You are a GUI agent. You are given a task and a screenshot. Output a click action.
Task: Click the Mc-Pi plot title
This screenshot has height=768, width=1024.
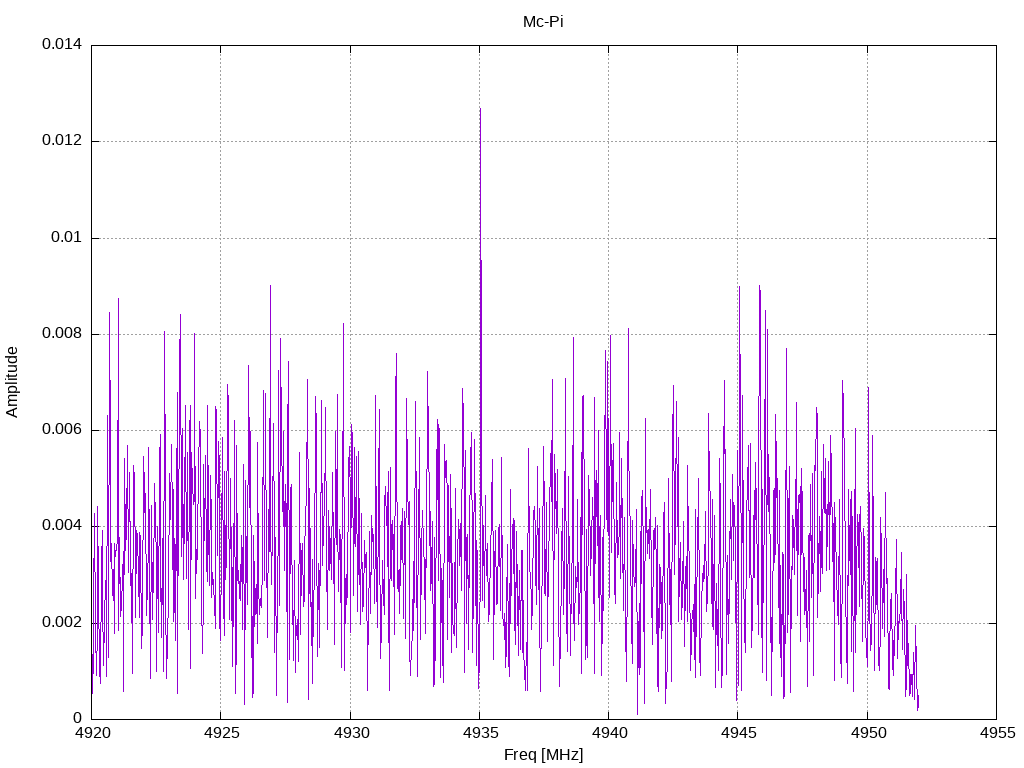click(543, 22)
